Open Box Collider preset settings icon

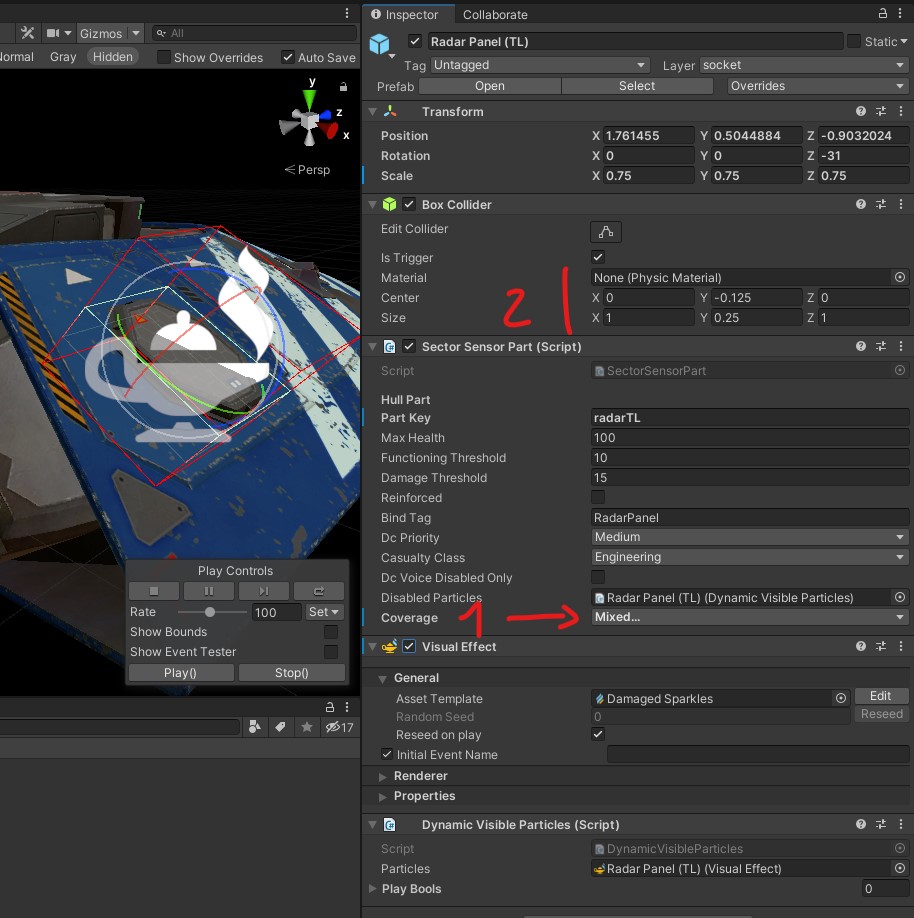pyautogui.click(x=881, y=204)
